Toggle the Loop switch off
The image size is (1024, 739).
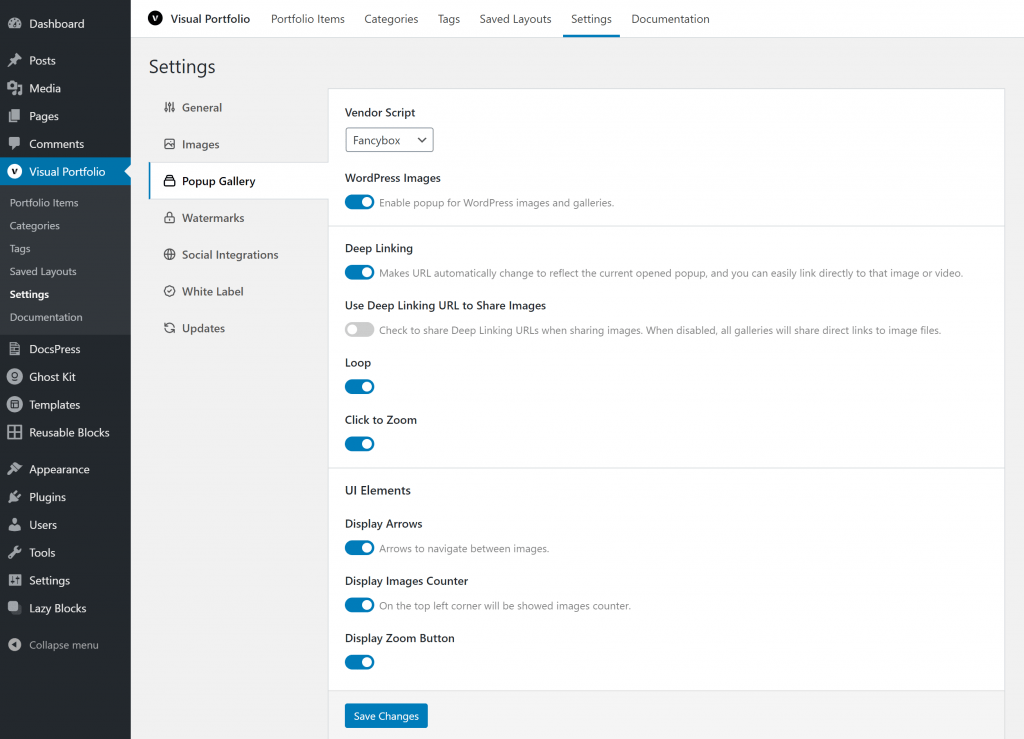pos(359,386)
